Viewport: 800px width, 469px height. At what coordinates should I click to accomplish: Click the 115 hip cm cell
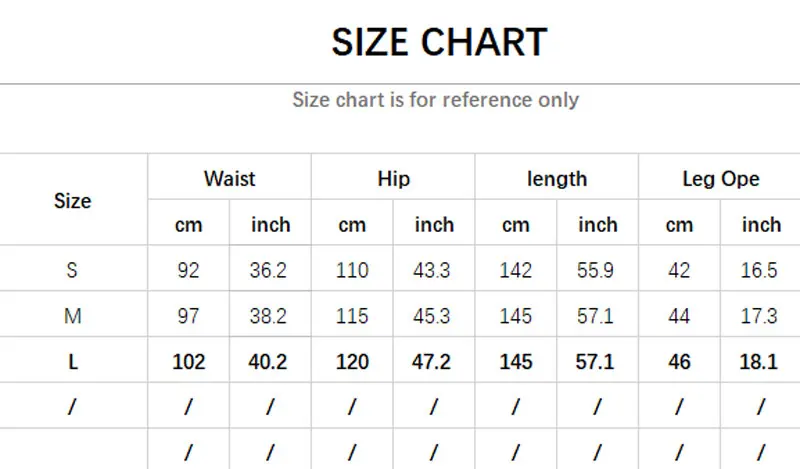tap(352, 316)
